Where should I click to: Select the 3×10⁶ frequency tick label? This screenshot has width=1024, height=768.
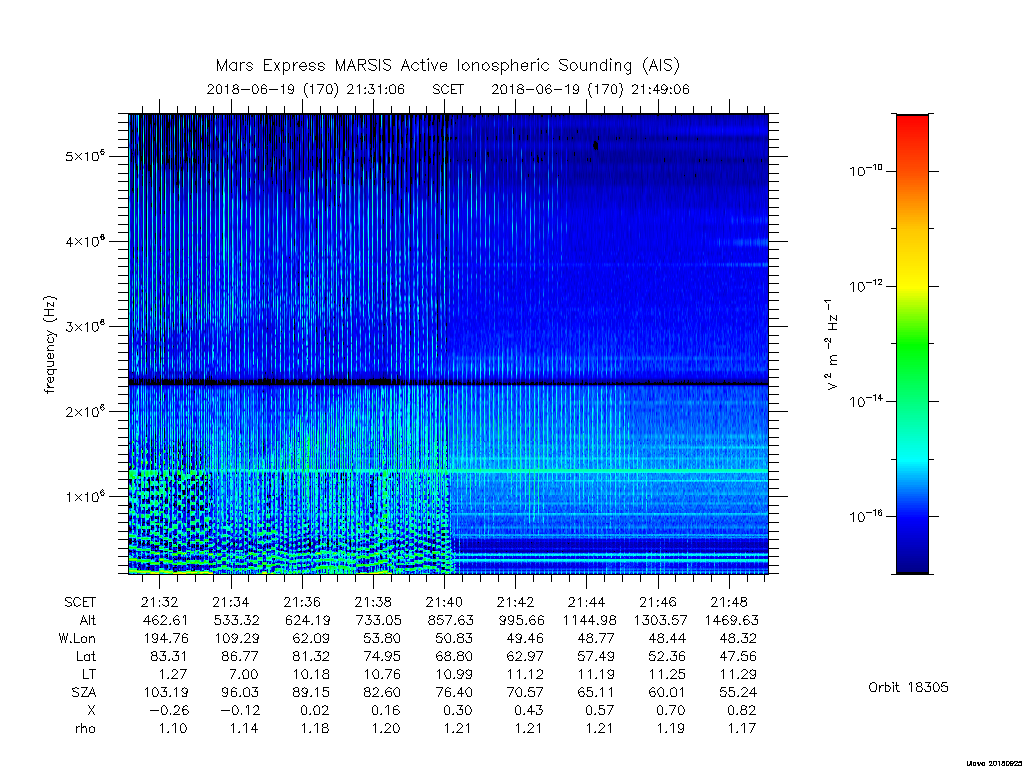tap(85, 326)
